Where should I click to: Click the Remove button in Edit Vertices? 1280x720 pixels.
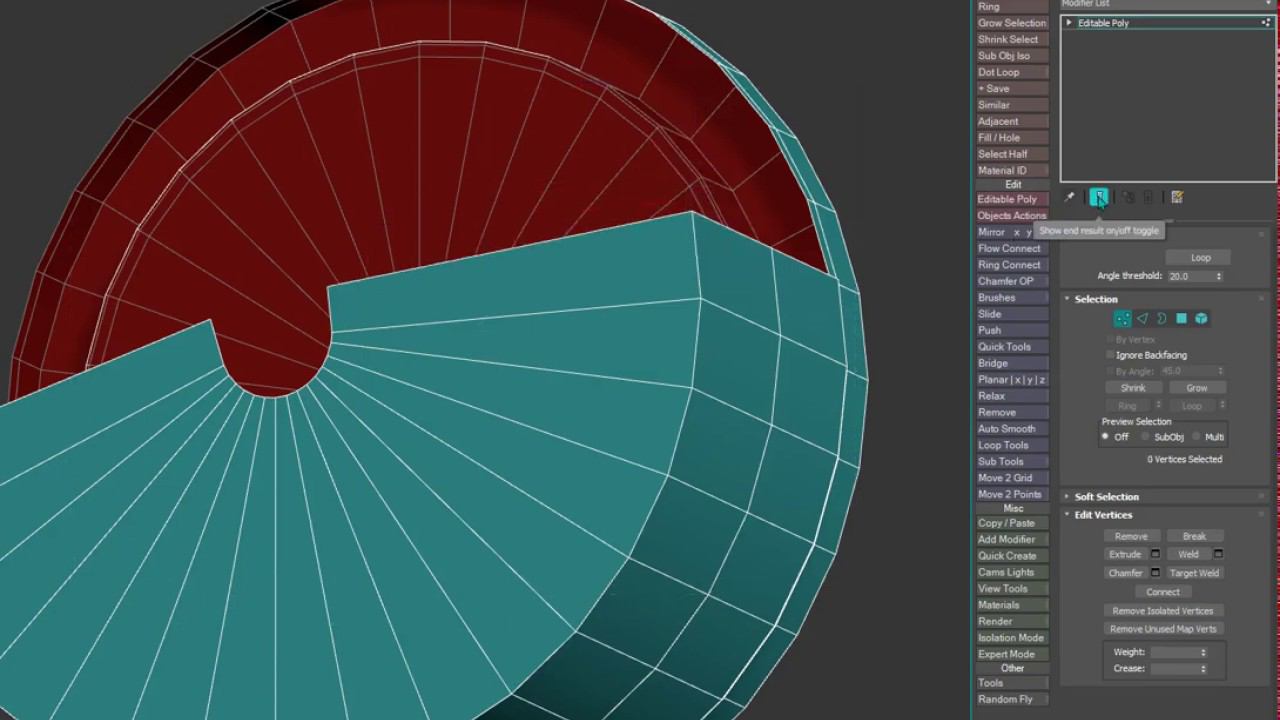[1131, 536]
